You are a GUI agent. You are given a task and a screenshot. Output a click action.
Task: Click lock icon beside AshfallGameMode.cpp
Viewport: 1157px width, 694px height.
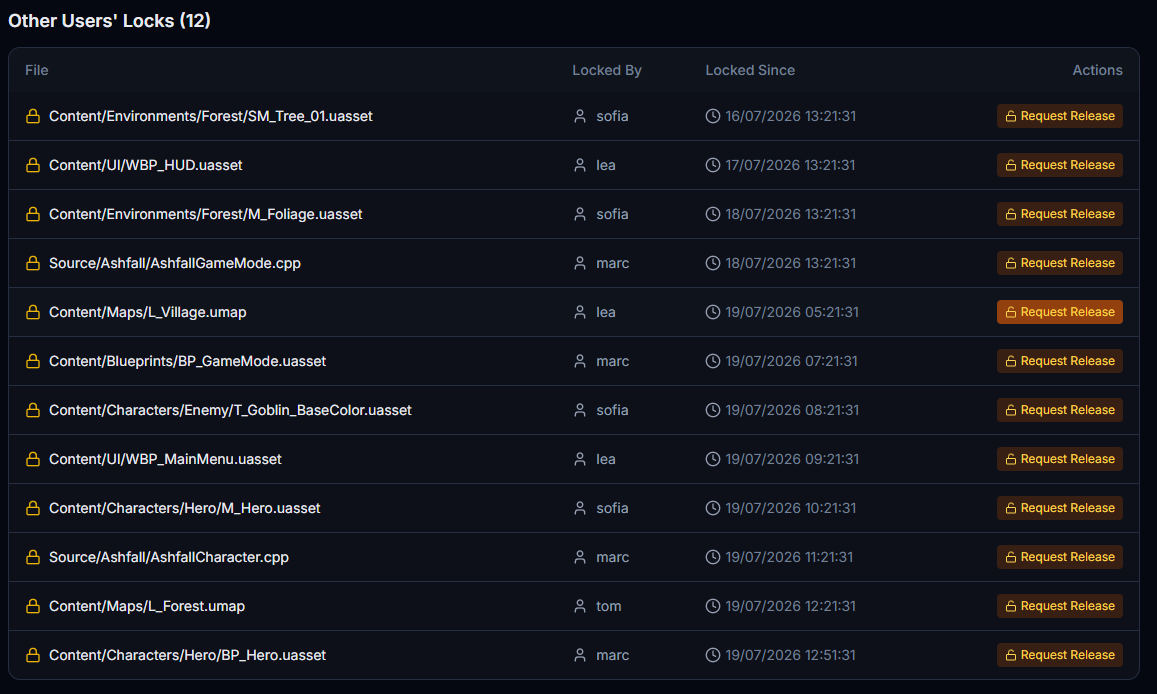coord(32,263)
